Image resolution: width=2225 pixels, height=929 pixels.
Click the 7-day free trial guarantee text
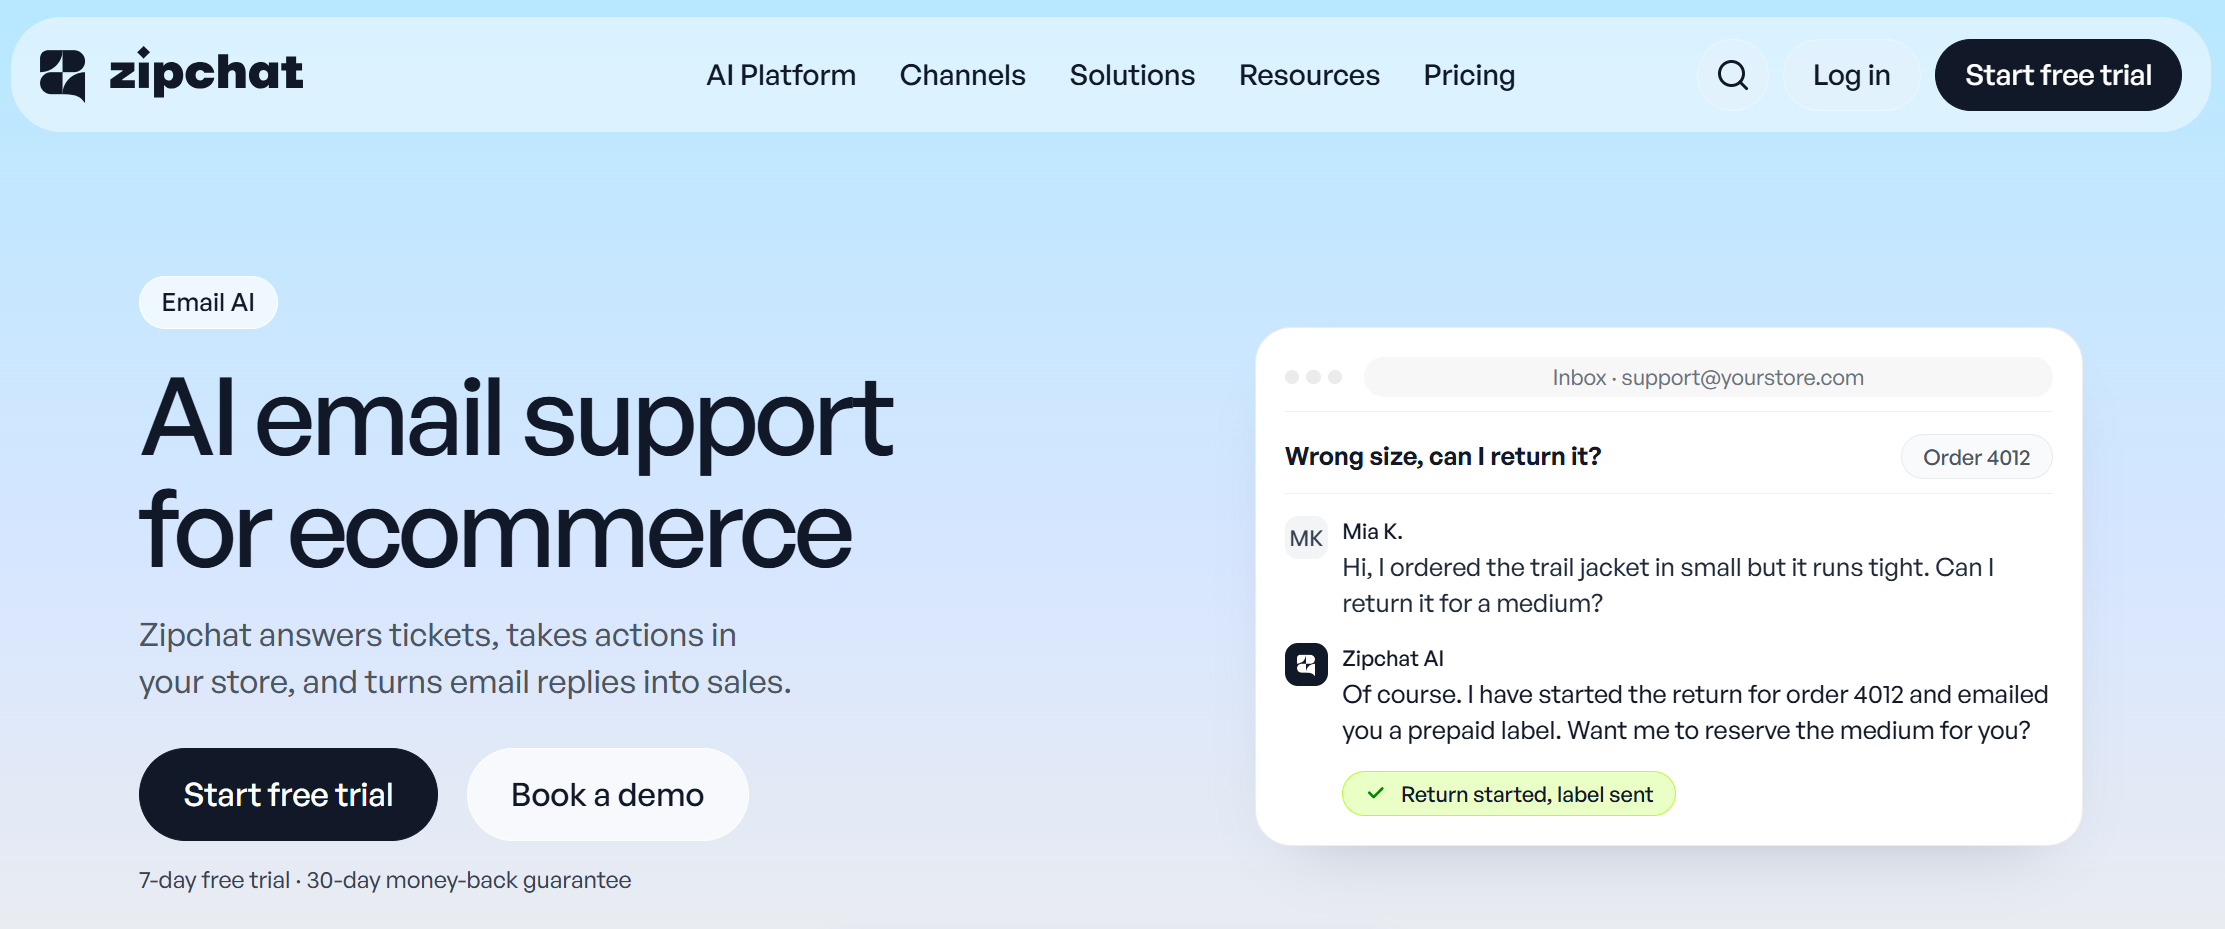(x=385, y=880)
